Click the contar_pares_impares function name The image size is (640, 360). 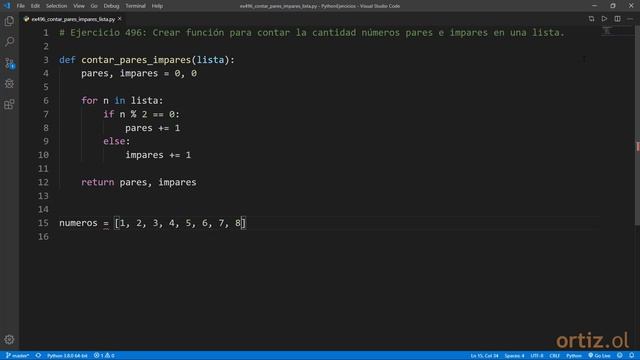coord(136,60)
